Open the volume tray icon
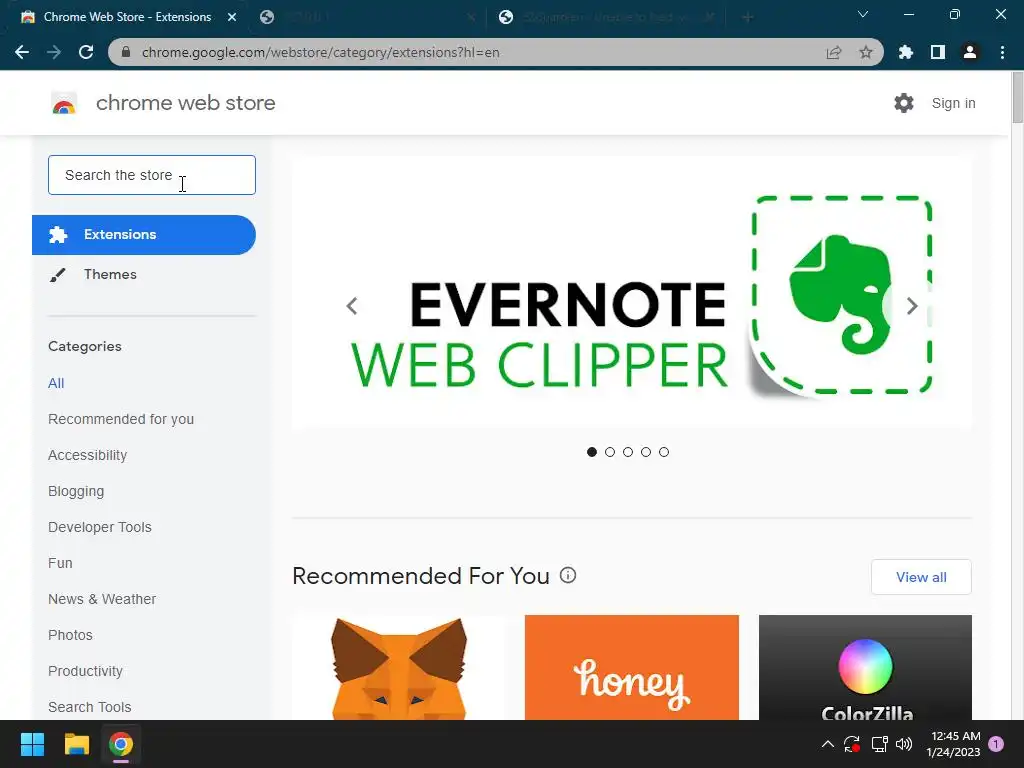The image size is (1024, 768). 904,744
